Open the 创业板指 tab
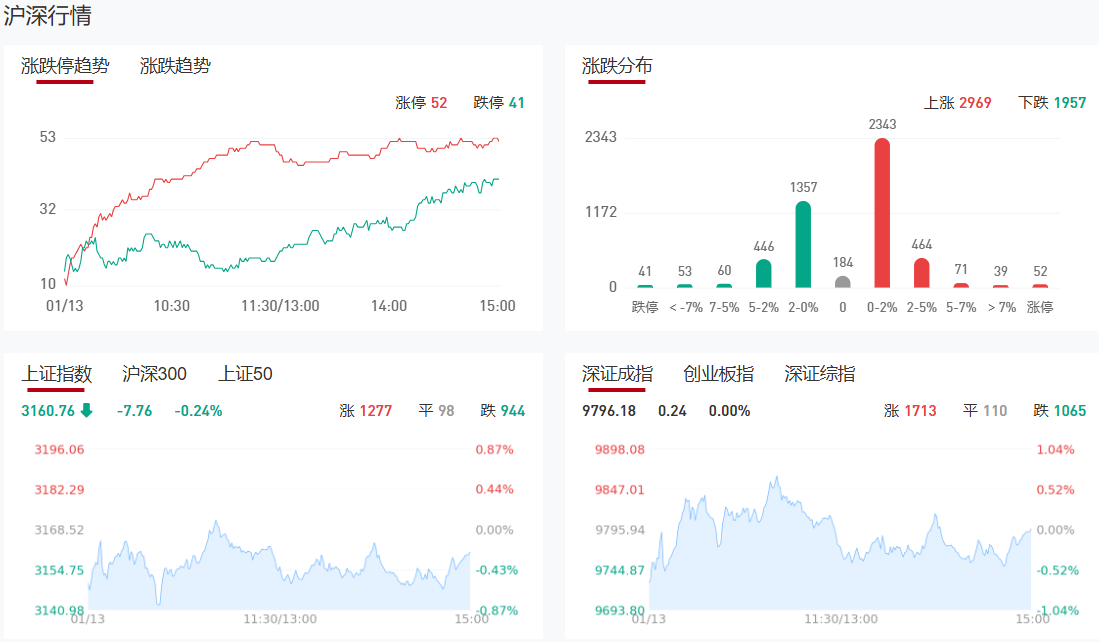The image size is (1099, 642). [718, 374]
